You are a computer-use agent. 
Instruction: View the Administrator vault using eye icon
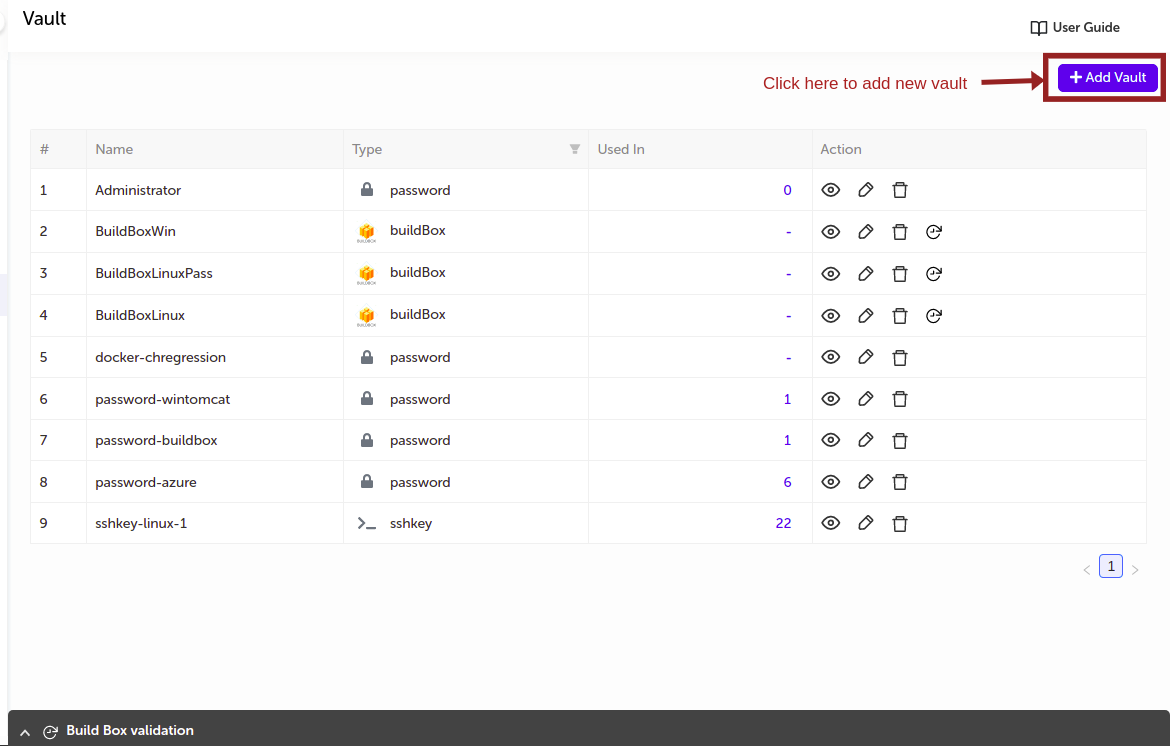click(x=830, y=190)
